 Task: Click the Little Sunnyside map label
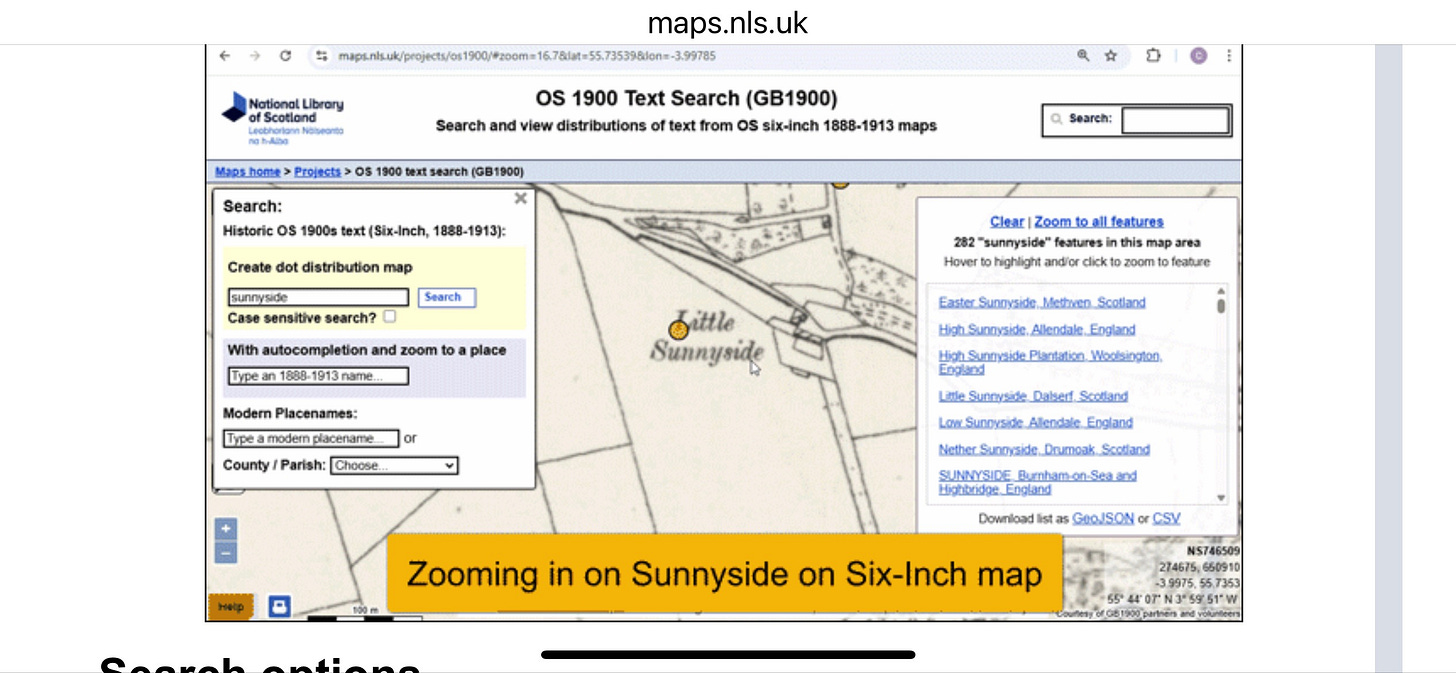point(708,337)
